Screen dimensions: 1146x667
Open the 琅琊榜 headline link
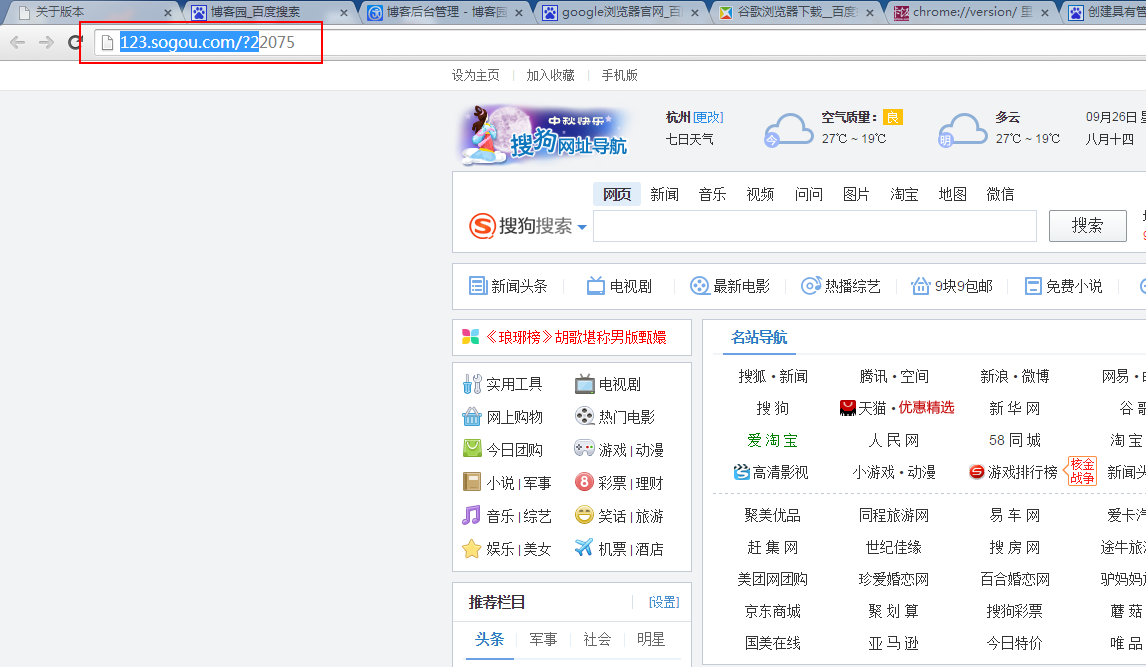tap(576, 338)
